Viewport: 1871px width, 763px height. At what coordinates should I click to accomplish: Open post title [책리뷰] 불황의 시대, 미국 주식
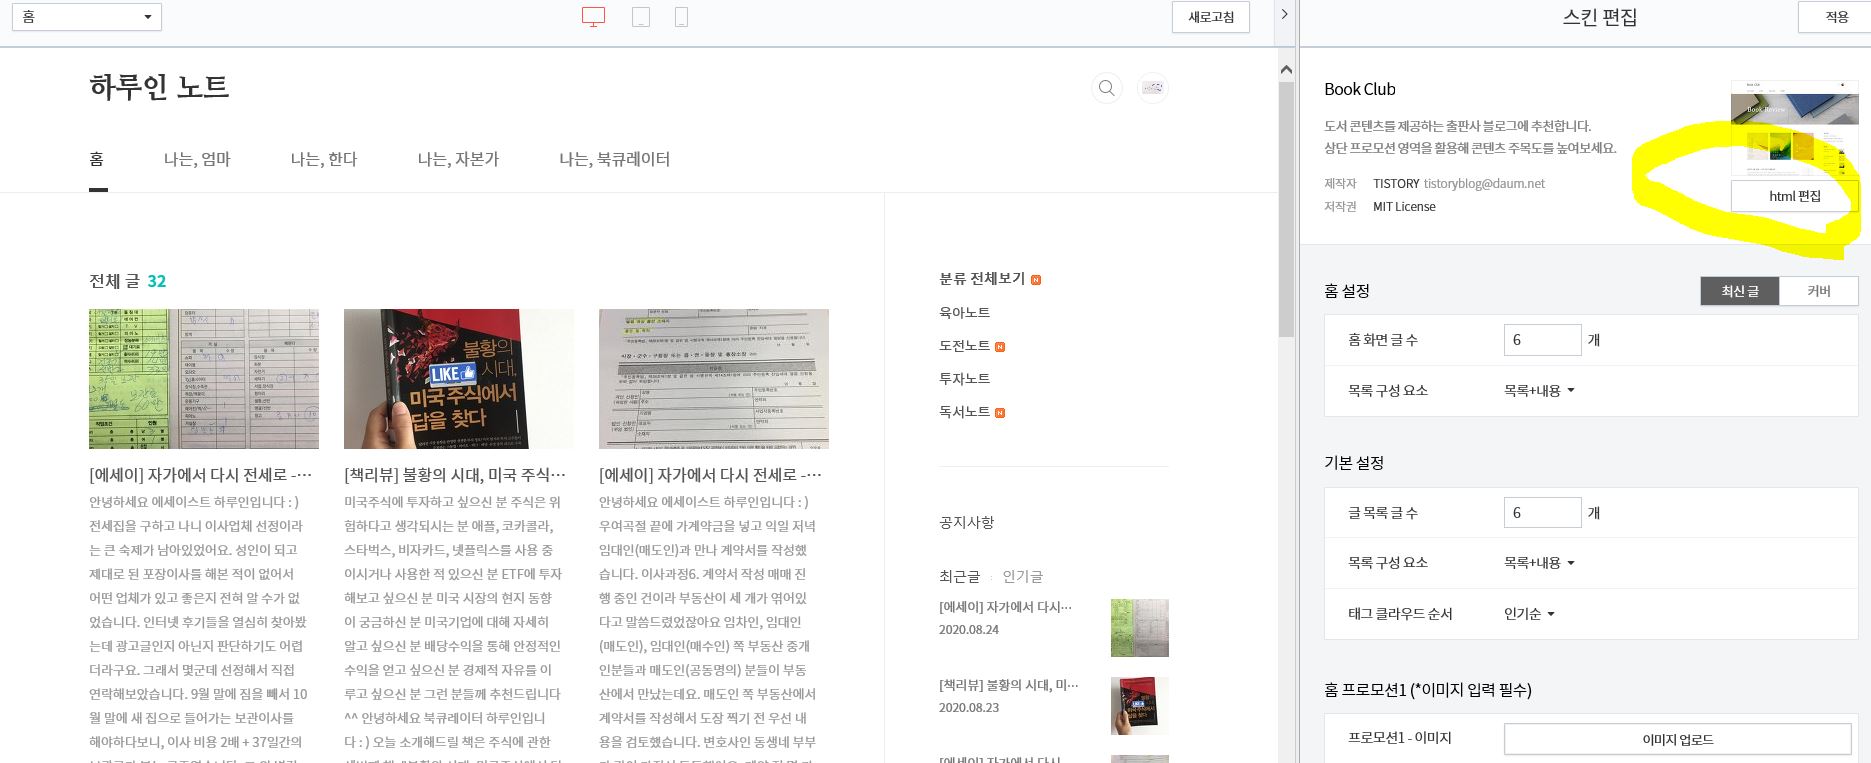pyautogui.click(x=455, y=475)
